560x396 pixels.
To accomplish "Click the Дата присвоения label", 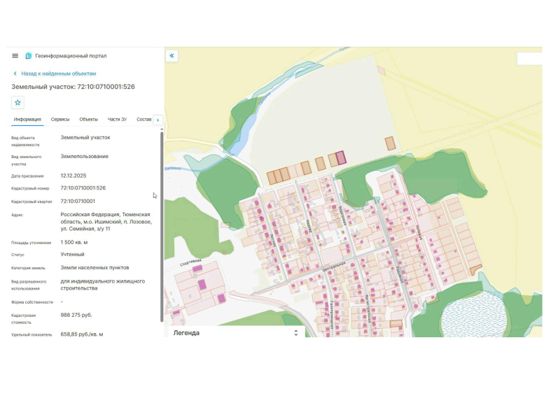I will coord(27,176).
